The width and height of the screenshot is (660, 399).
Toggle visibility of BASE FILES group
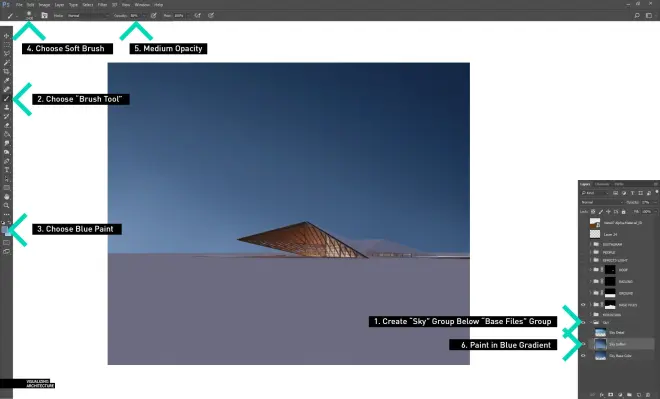(583, 305)
